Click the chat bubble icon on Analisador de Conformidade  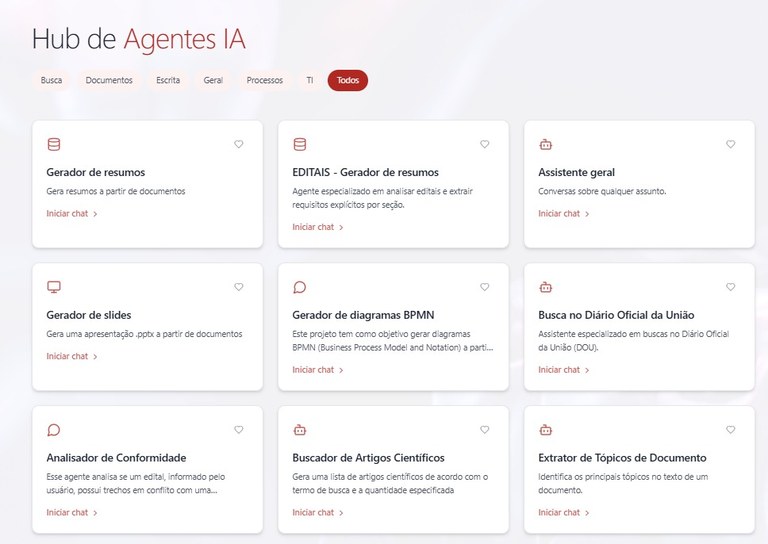(x=54, y=430)
